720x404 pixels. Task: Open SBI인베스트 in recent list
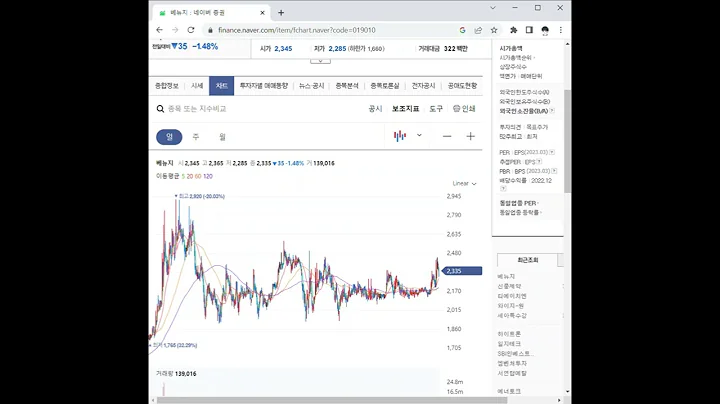click(x=516, y=354)
